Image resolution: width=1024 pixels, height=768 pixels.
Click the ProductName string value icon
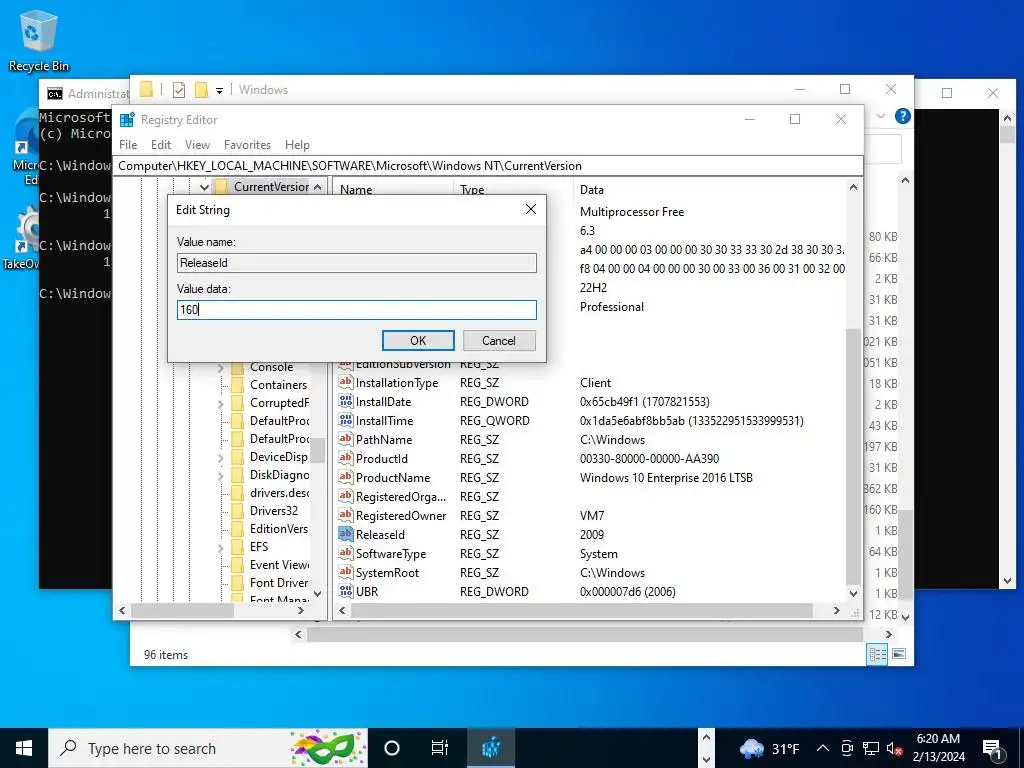tap(345, 477)
